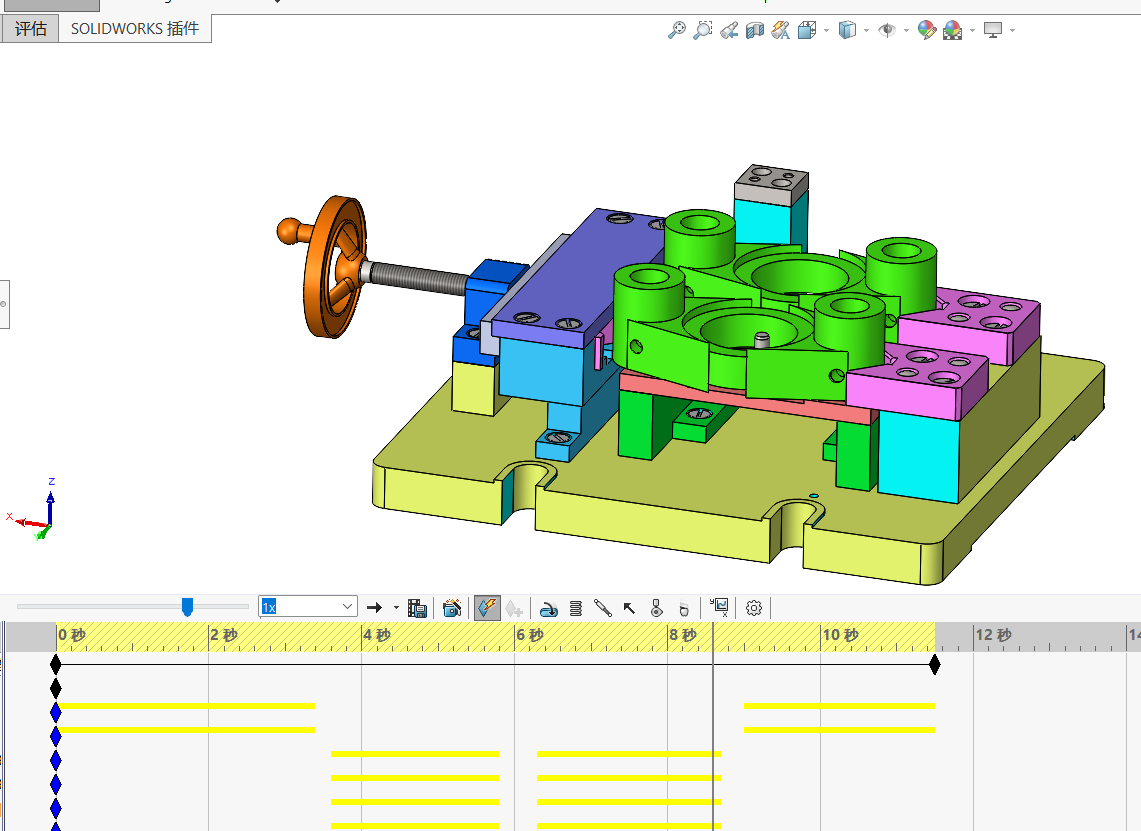Open Edit Appearance color ball icon

(x=926, y=30)
